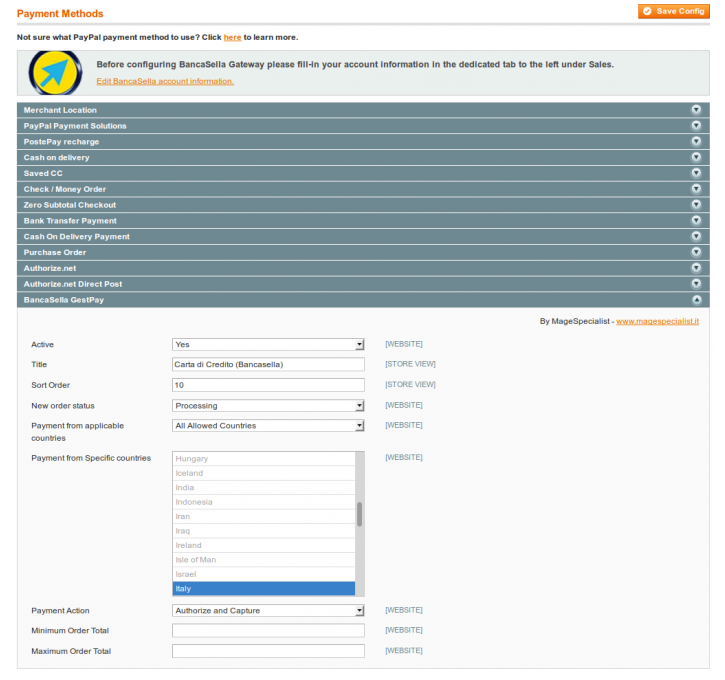Screen dimensions: 725x680
Task: Expand Authorize.net Direct Post arrow icon
Action: tap(696, 283)
